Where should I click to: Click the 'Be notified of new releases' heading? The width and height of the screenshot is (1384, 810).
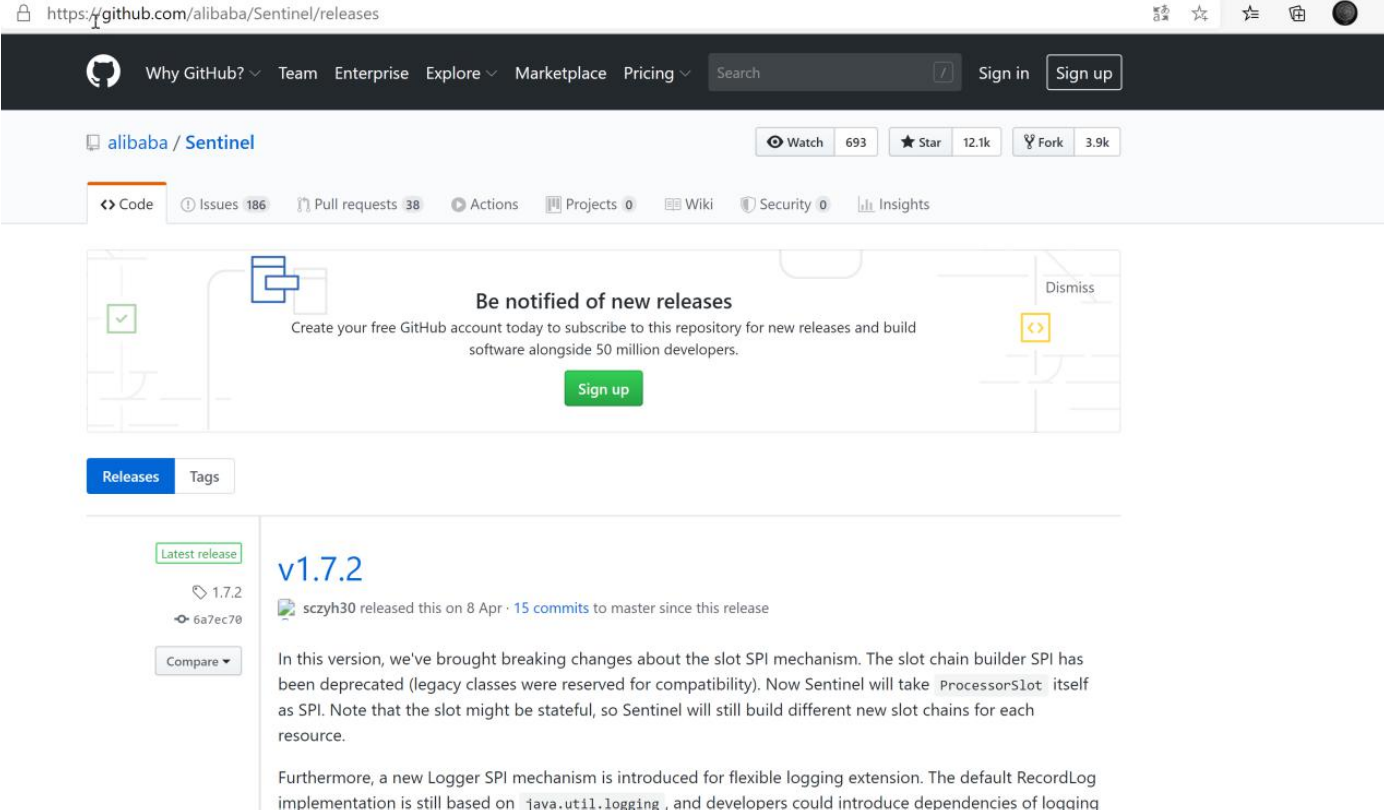click(x=604, y=301)
